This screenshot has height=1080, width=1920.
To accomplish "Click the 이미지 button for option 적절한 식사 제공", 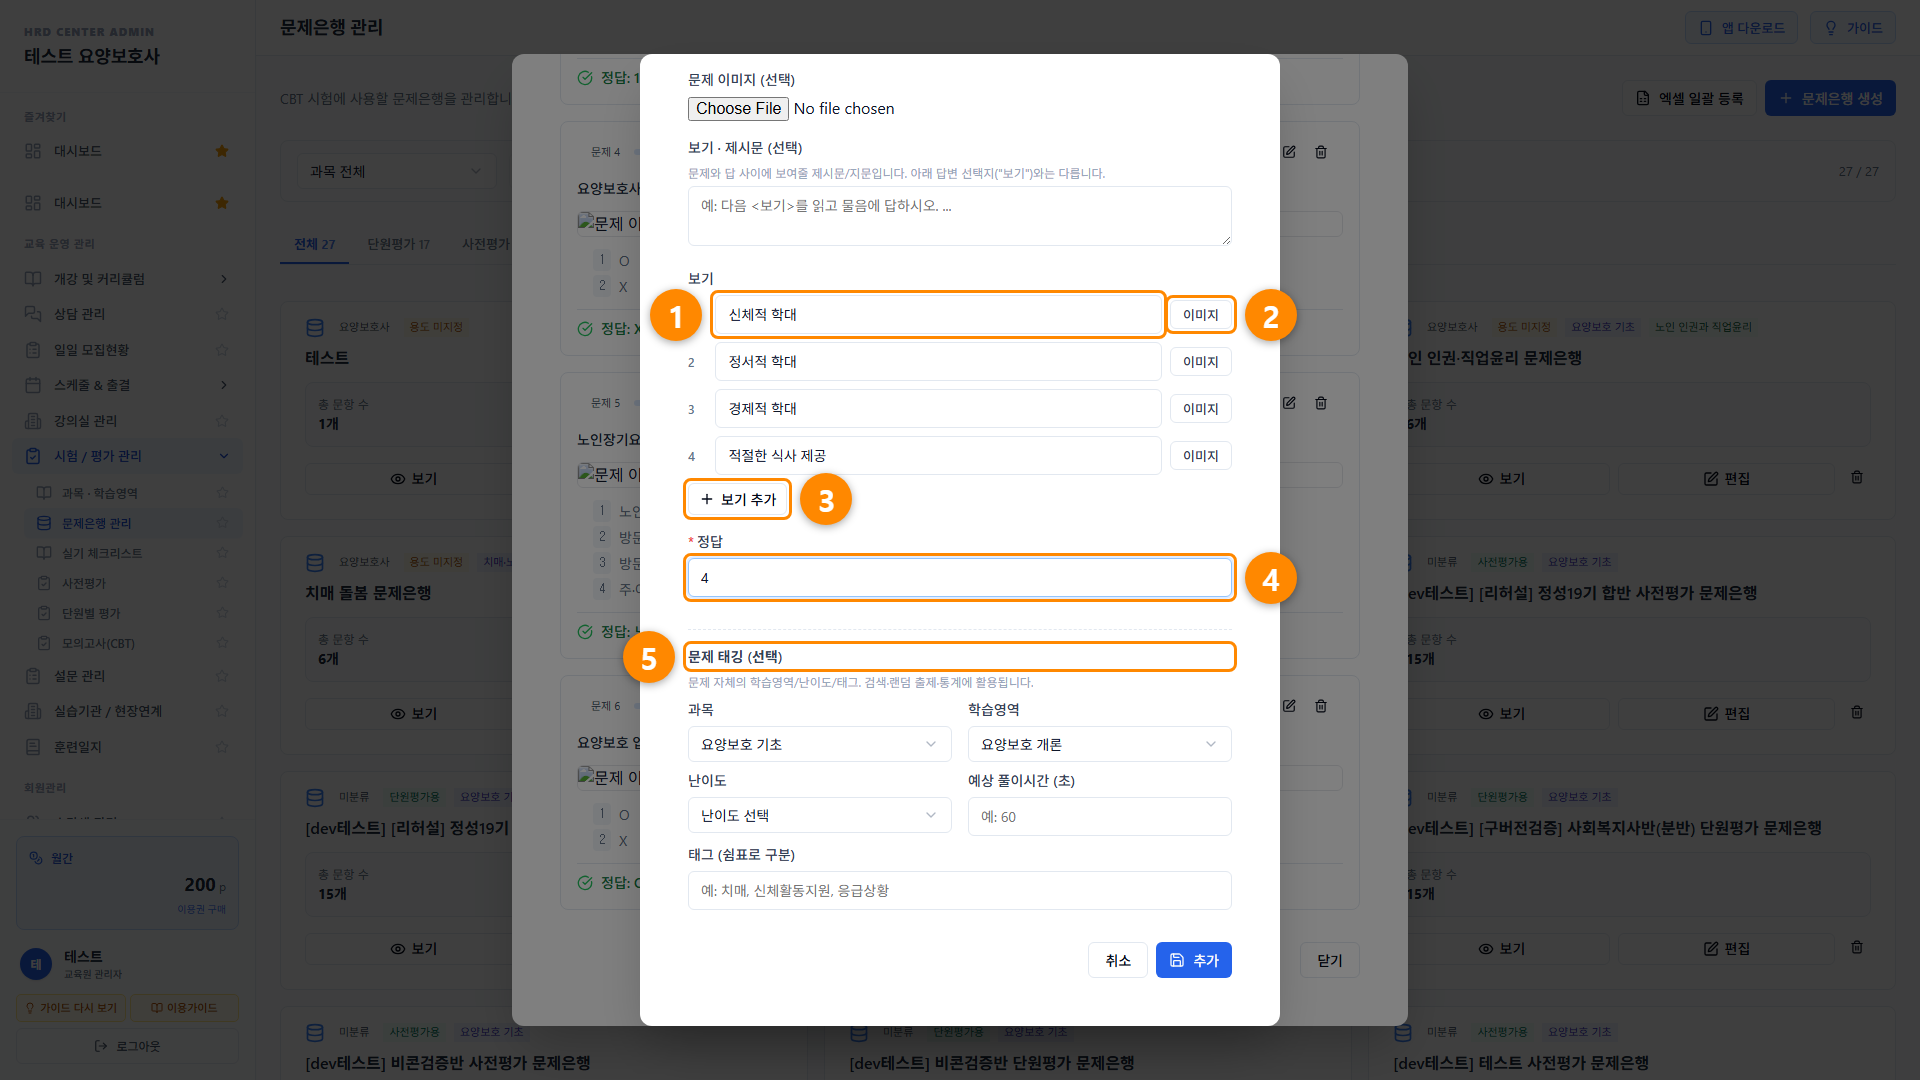I will (x=1200, y=456).
